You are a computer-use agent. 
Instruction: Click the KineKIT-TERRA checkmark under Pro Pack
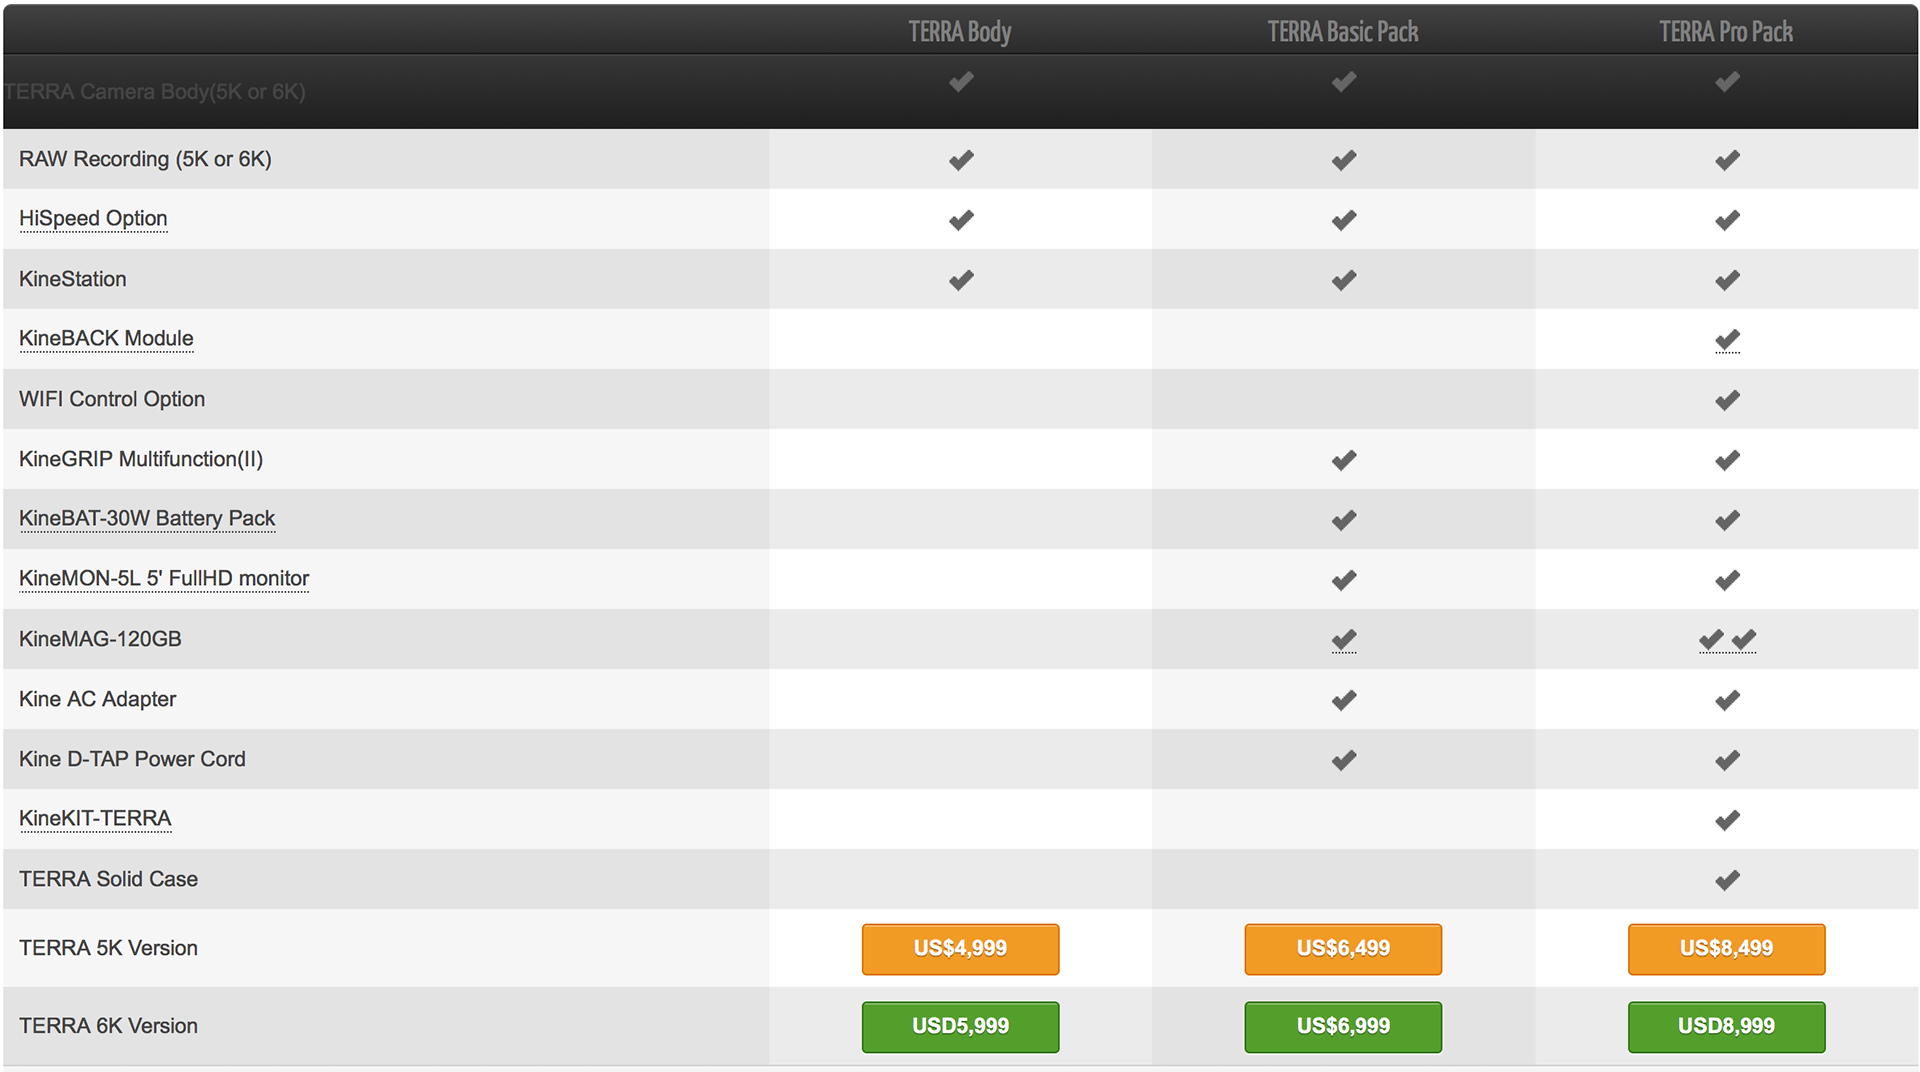coord(1727,820)
